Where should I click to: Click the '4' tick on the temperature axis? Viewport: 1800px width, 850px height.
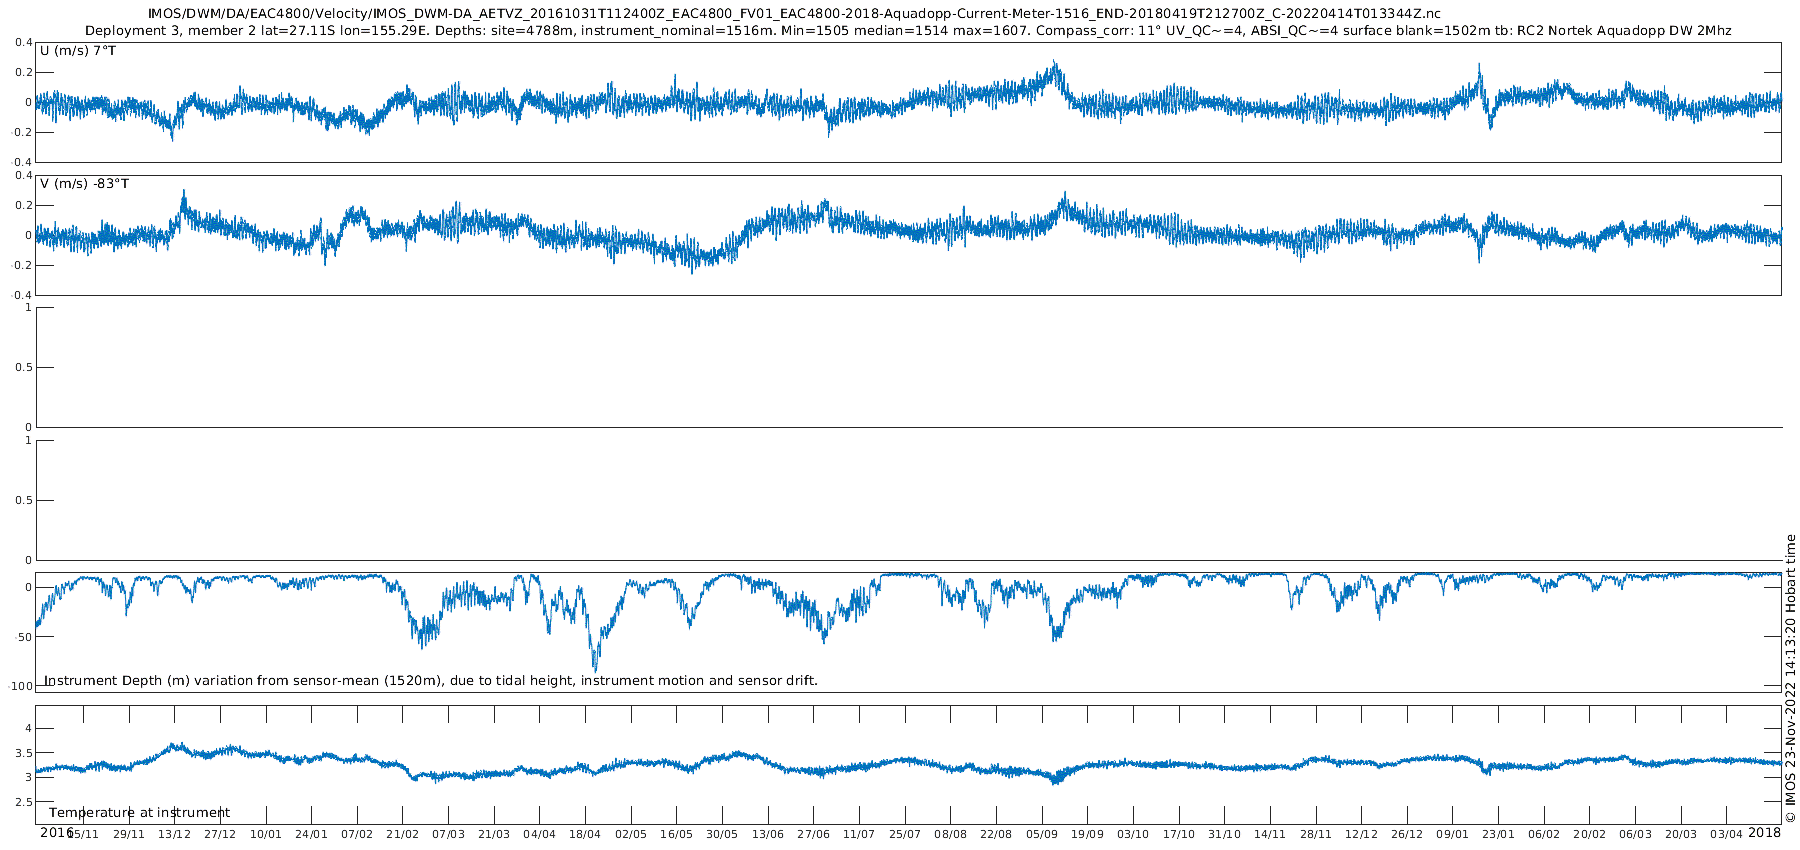click(28, 728)
